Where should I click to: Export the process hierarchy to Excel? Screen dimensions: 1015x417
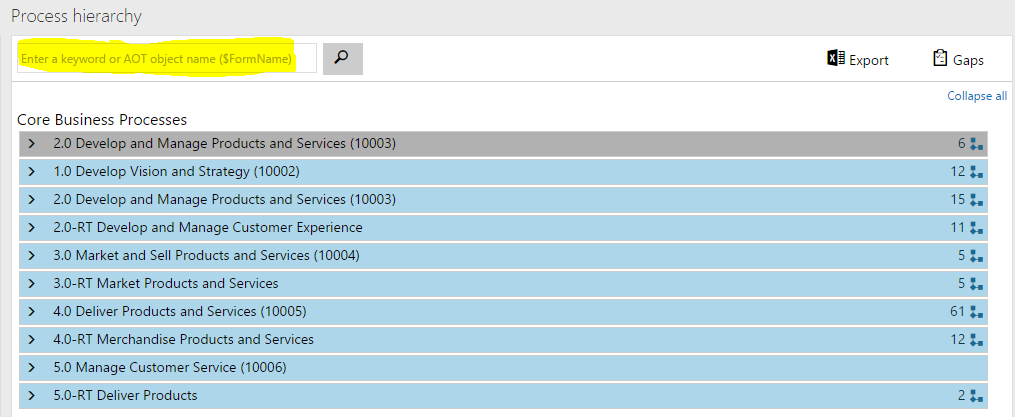pos(858,60)
